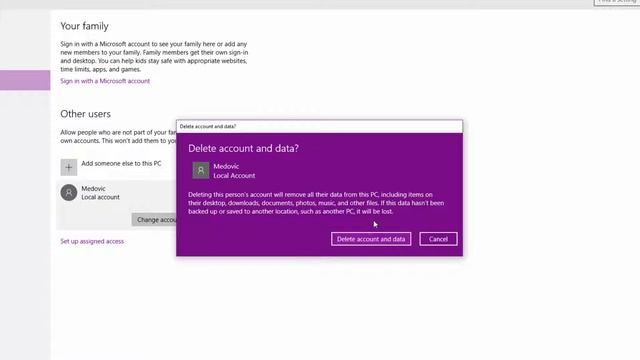Click the Change account type button
The image size is (640, 360).
[154, 220]
